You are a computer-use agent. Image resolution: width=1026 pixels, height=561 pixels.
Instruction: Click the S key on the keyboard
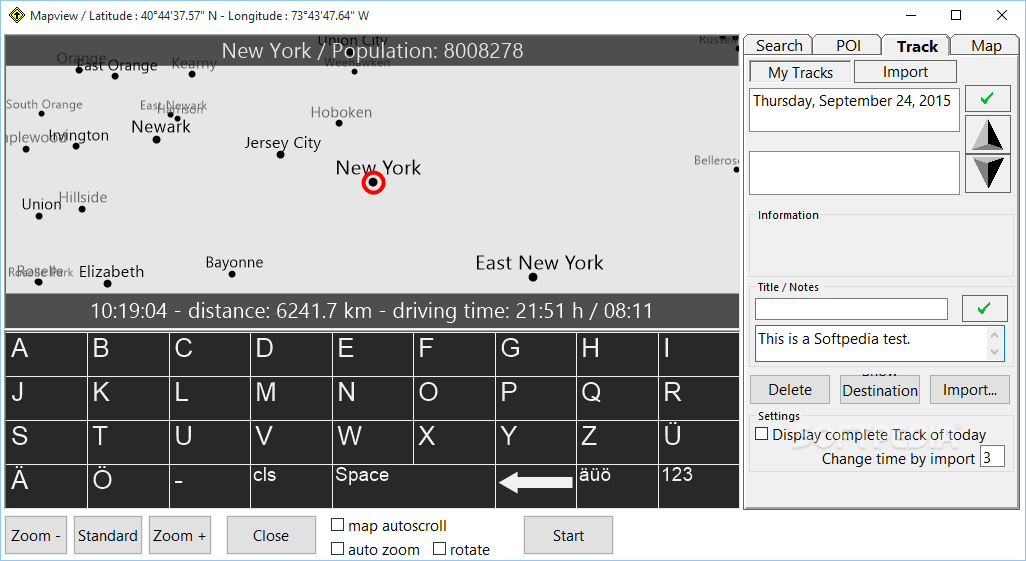(46, 442)
